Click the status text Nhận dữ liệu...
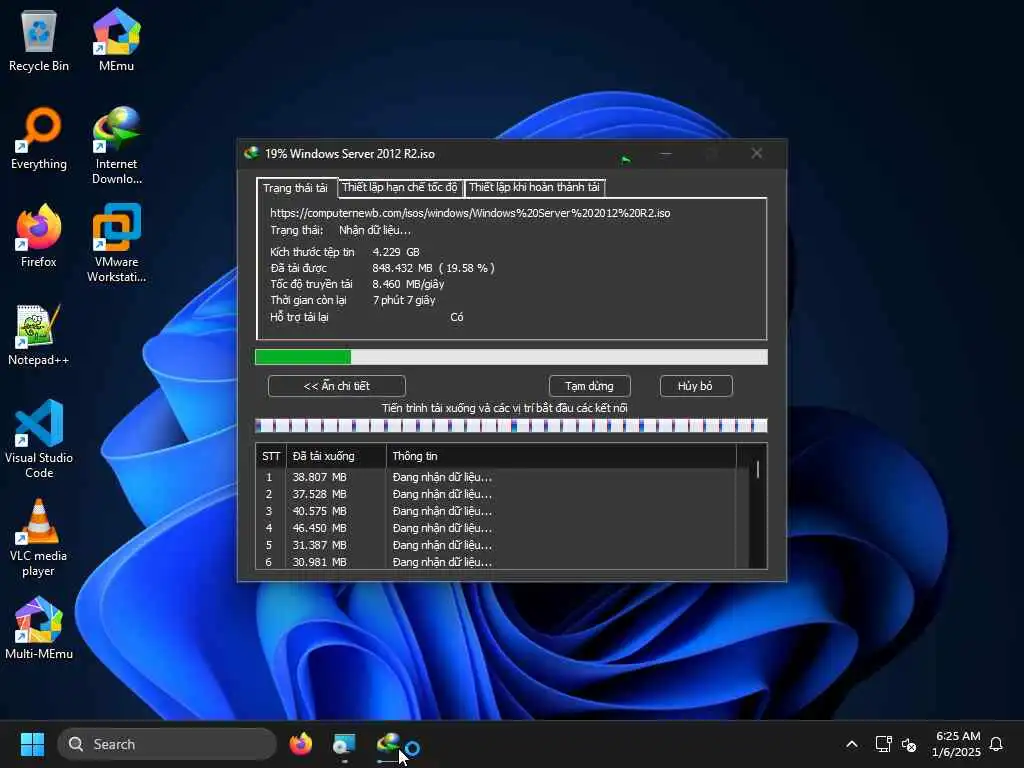This screenshot has width=1024, height=768. click(x=375, y=231)
